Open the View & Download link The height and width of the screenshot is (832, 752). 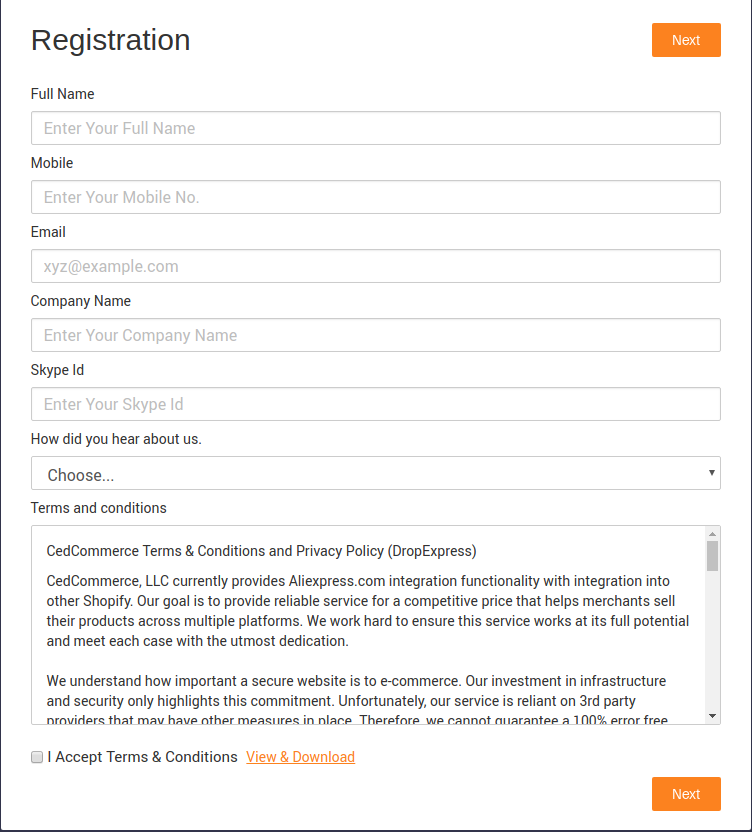pyautogui.click(x=300, y=757)
